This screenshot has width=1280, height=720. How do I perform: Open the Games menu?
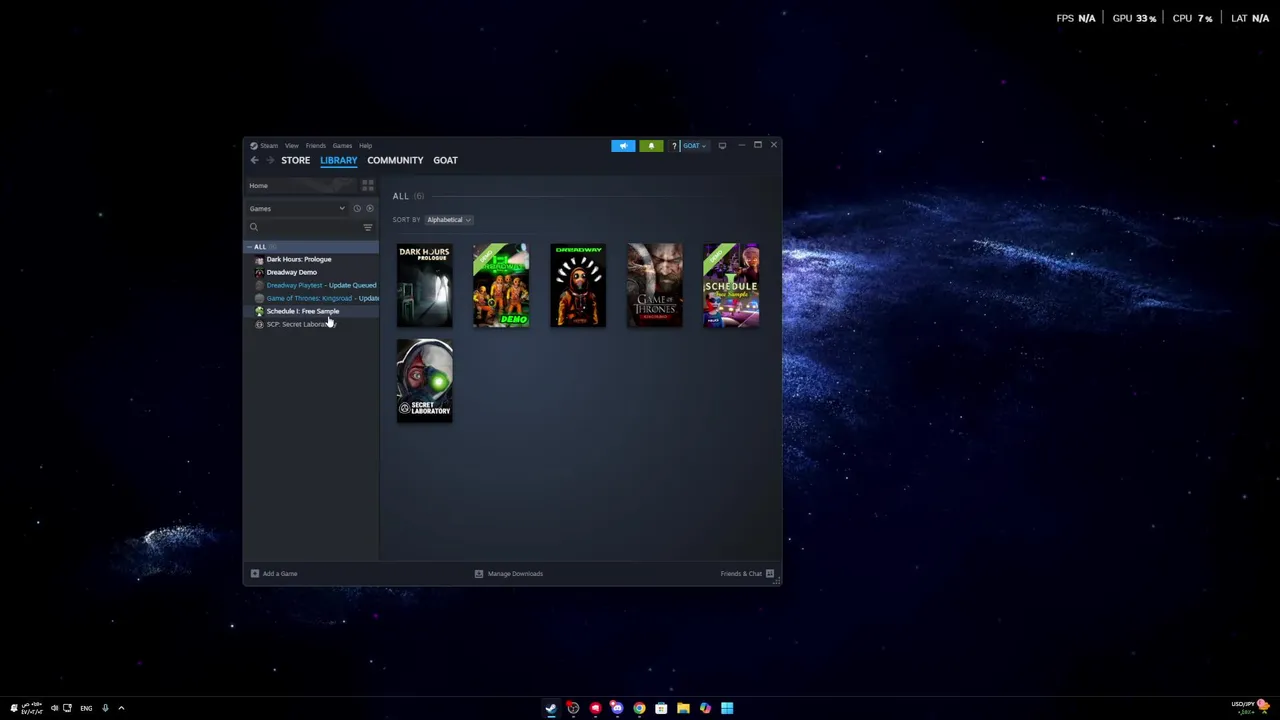tap(342, 146)
